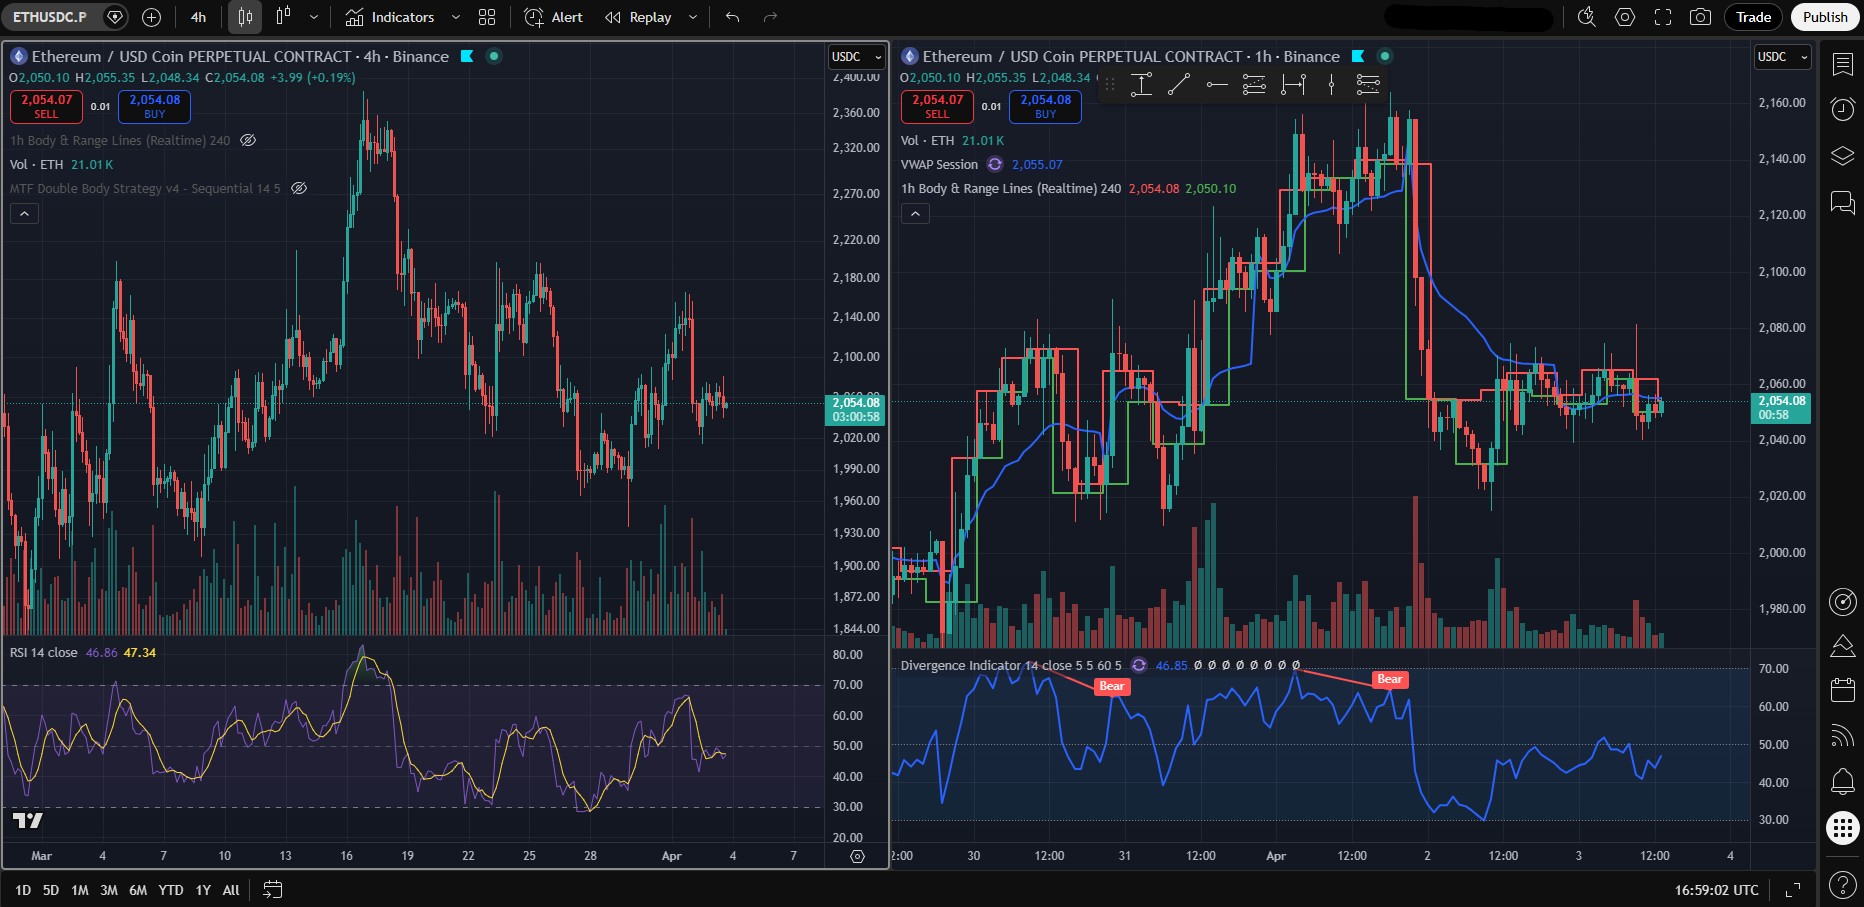Take a chart snapshot with the camera icon

tap(1700, 17)
